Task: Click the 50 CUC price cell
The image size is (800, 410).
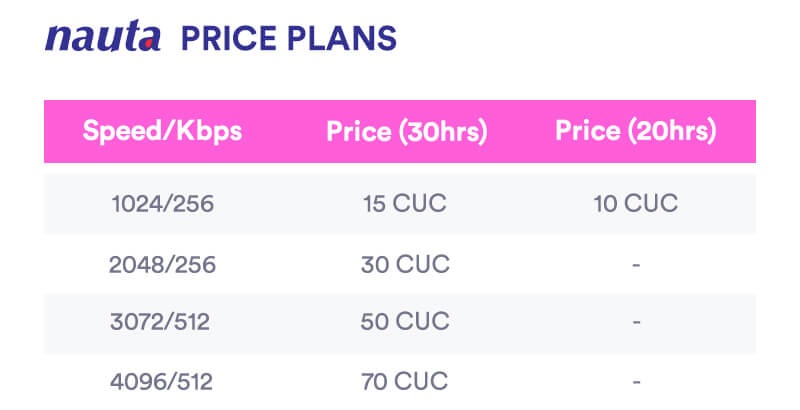Action: [405, 323]
